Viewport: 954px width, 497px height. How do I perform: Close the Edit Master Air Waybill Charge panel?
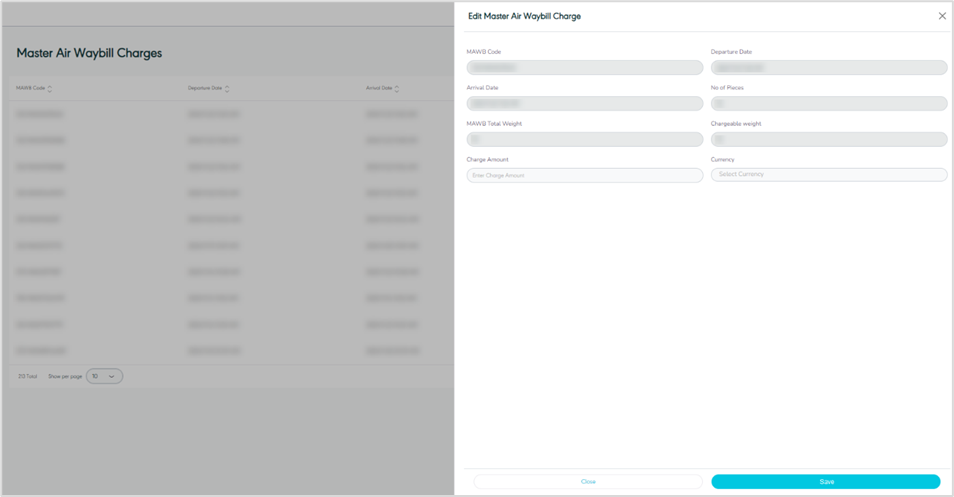tap(941, 16)
